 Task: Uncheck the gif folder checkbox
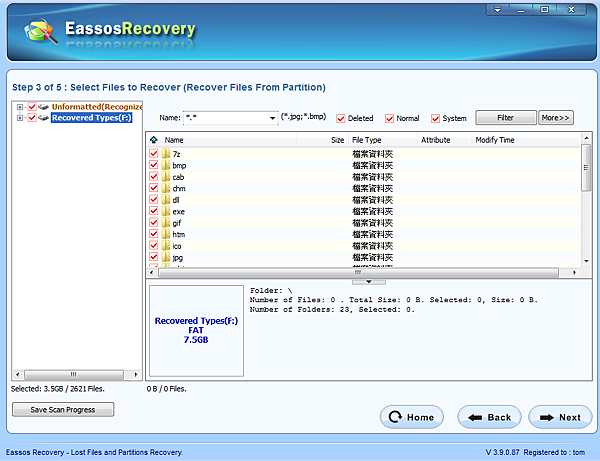[153, 222]
